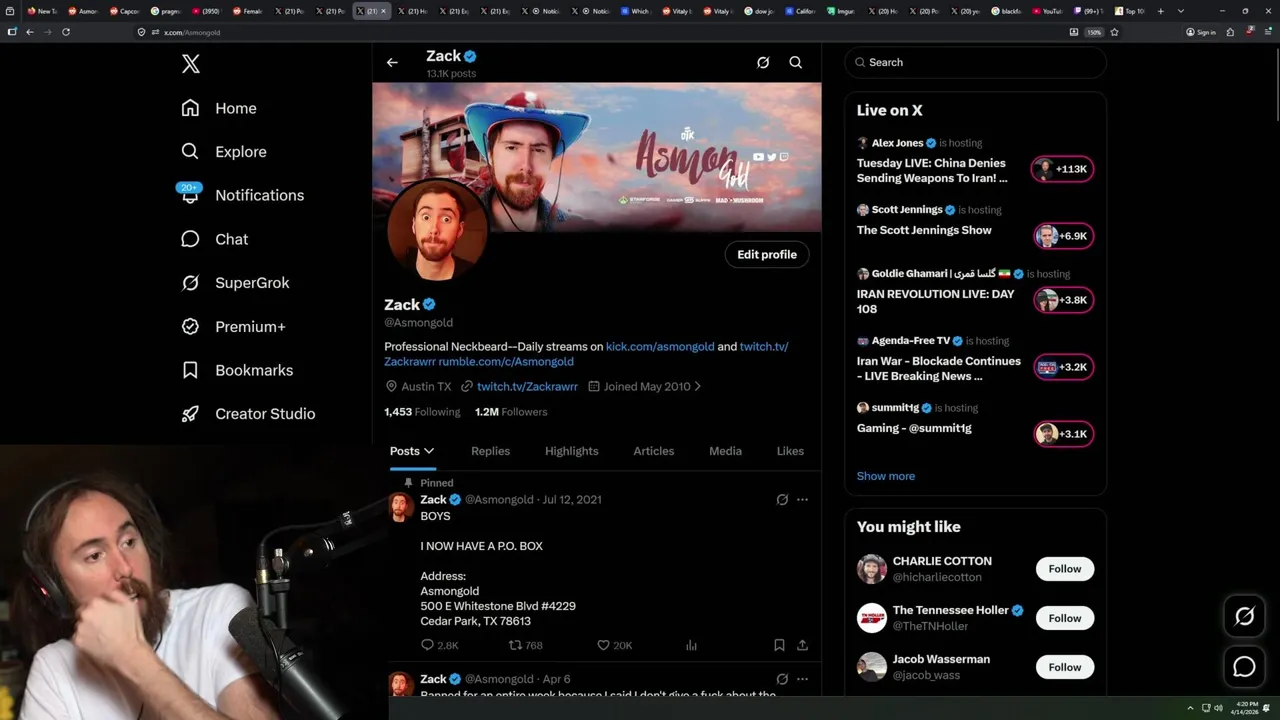Open the Posts tab dropdown
The width and height of the screenshot is (1280, 720).
[412, 451]
